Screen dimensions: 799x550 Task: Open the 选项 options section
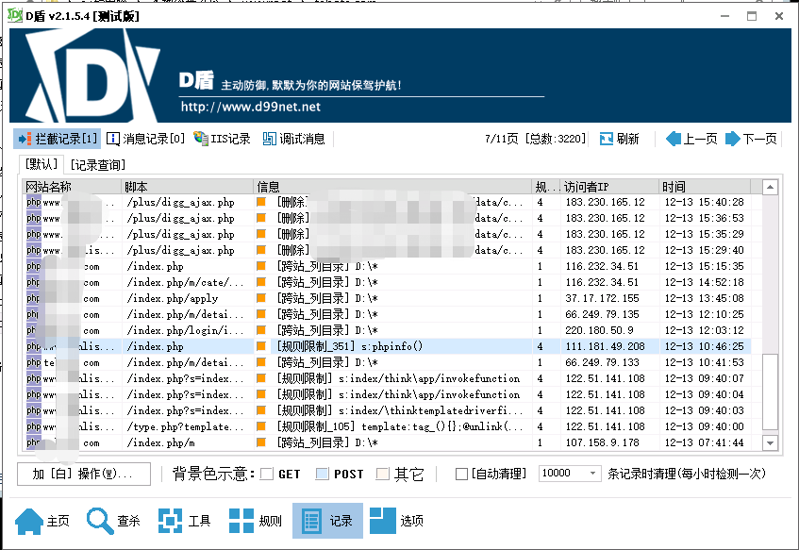(x=397, y=520)
